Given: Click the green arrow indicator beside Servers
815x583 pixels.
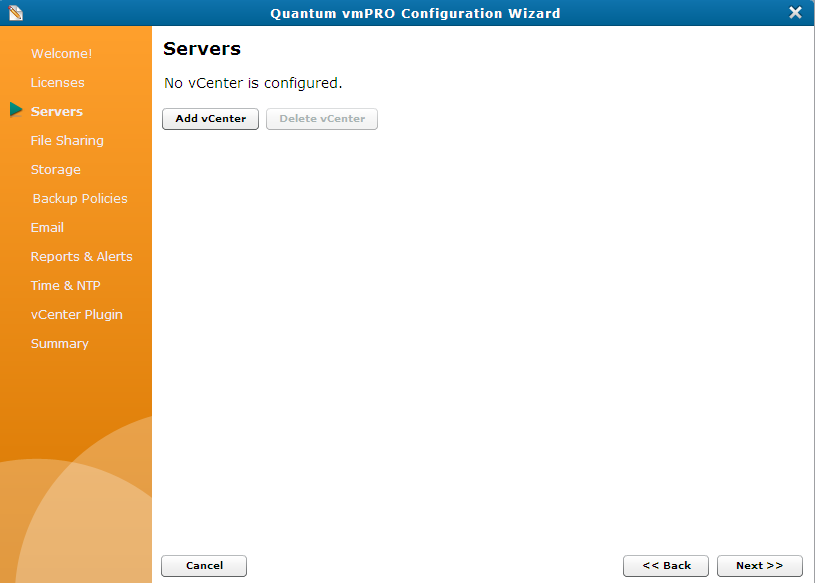Looking at the screenshot, I should point(17,111).
